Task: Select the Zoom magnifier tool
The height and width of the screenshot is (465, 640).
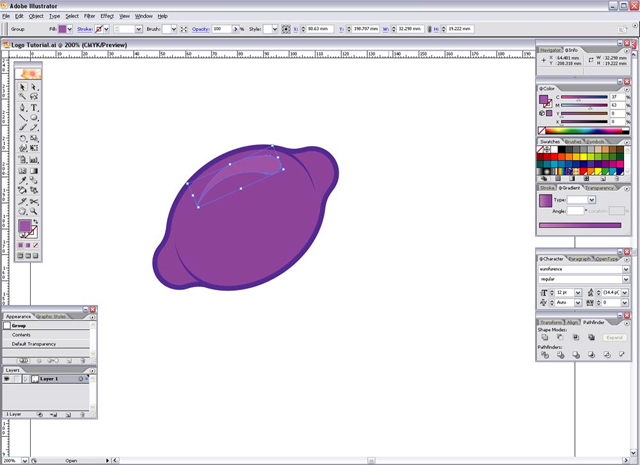Action: point(34,211)
